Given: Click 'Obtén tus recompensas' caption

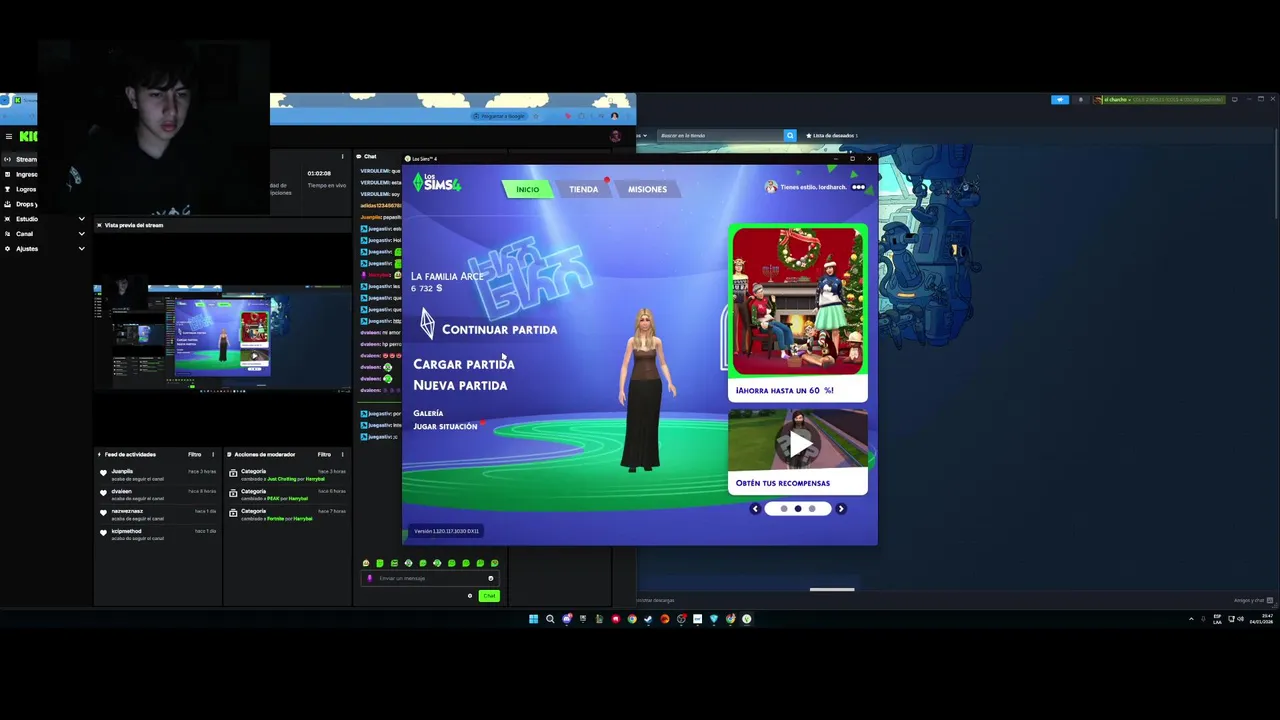Looking at the screenshot, I should pyautogui.click(x=783, y=483).
